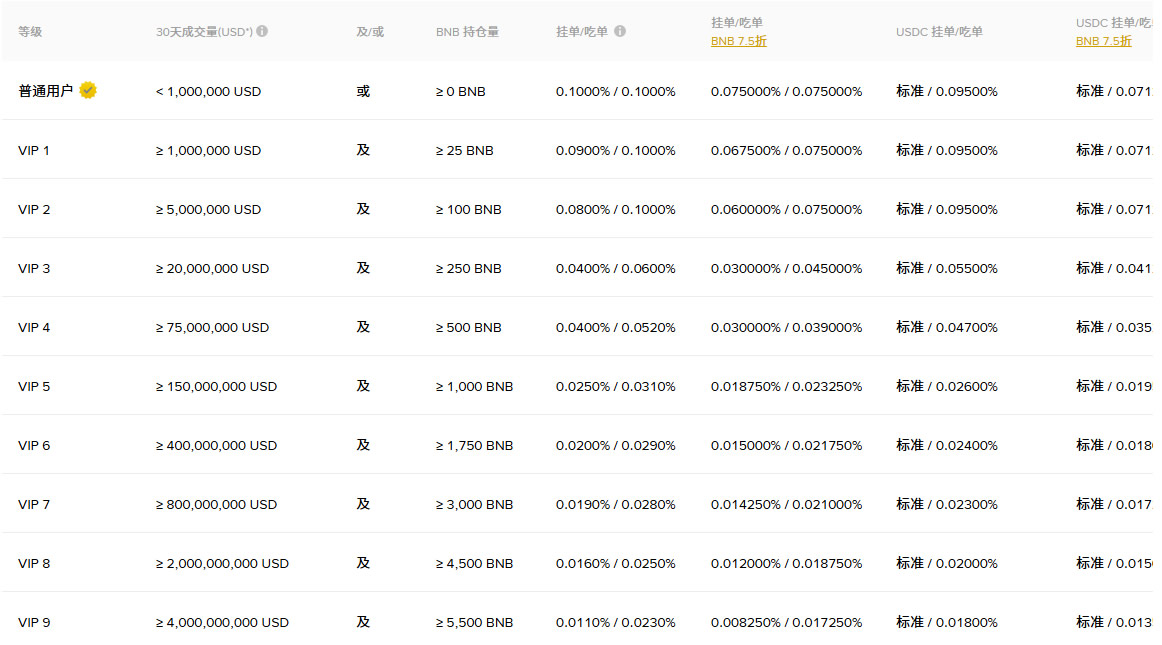Click the USDC 挂单/吃单 column header
This screenshot has height=645, width=1162.
(939, 32)
